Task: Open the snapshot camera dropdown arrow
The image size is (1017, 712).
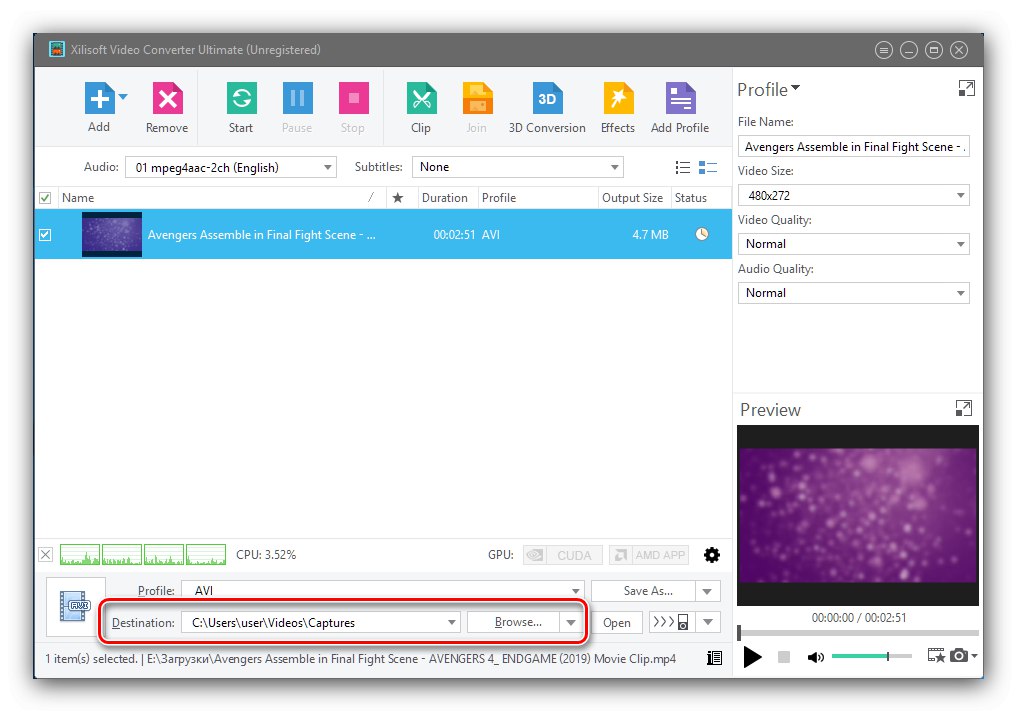Action: pyautogui.click(x=974, y=656)
